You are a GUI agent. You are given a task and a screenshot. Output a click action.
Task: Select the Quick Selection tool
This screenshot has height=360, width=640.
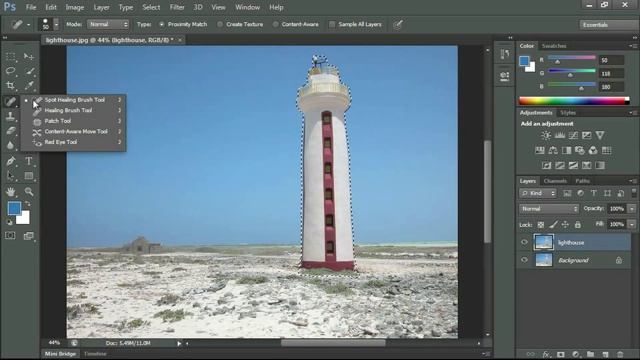29,71
